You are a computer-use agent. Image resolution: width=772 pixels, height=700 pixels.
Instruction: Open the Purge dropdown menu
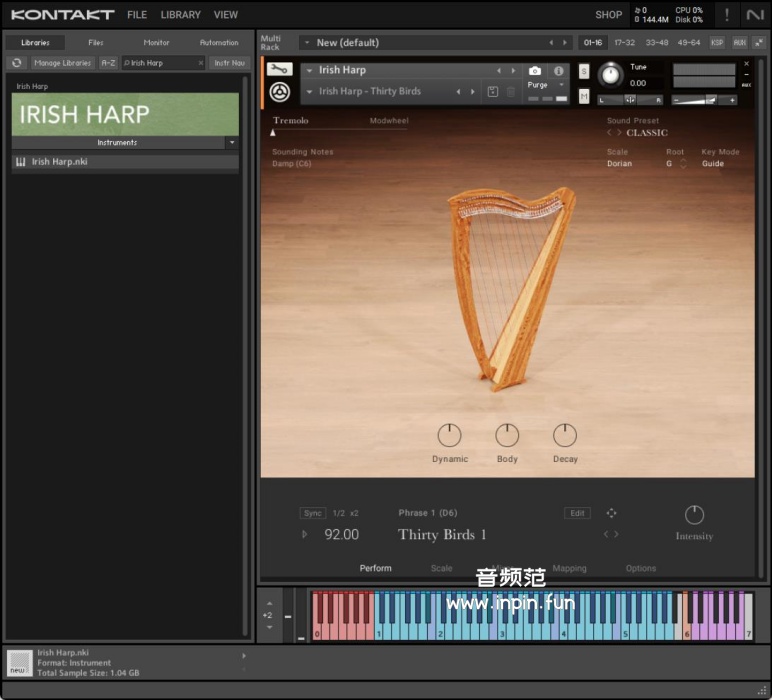[546, 86]
